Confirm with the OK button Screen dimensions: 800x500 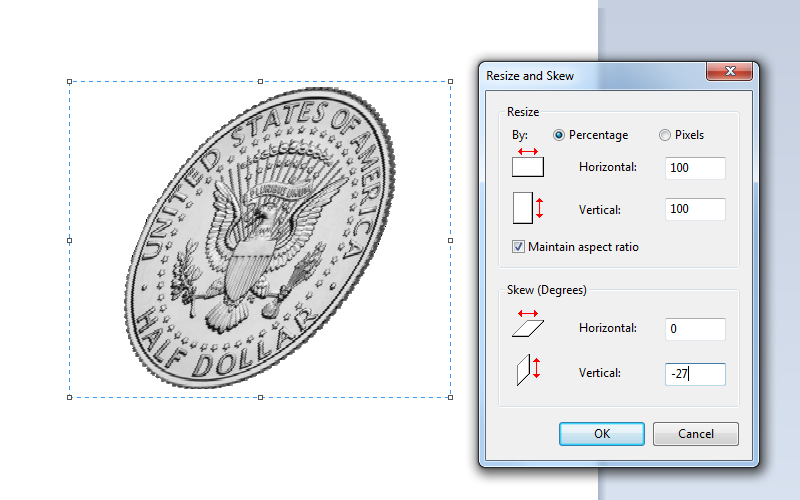(602, 434)
